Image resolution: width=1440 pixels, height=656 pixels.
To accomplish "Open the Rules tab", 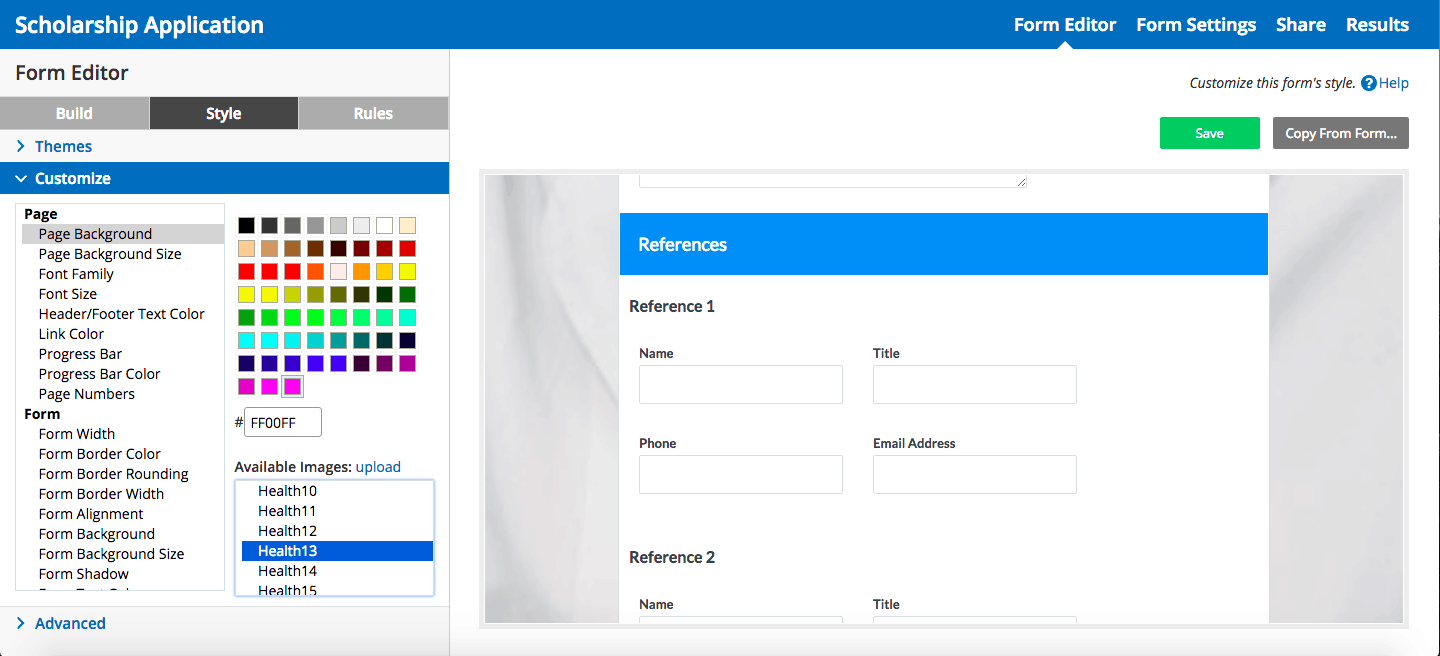I will pos(373,113).
